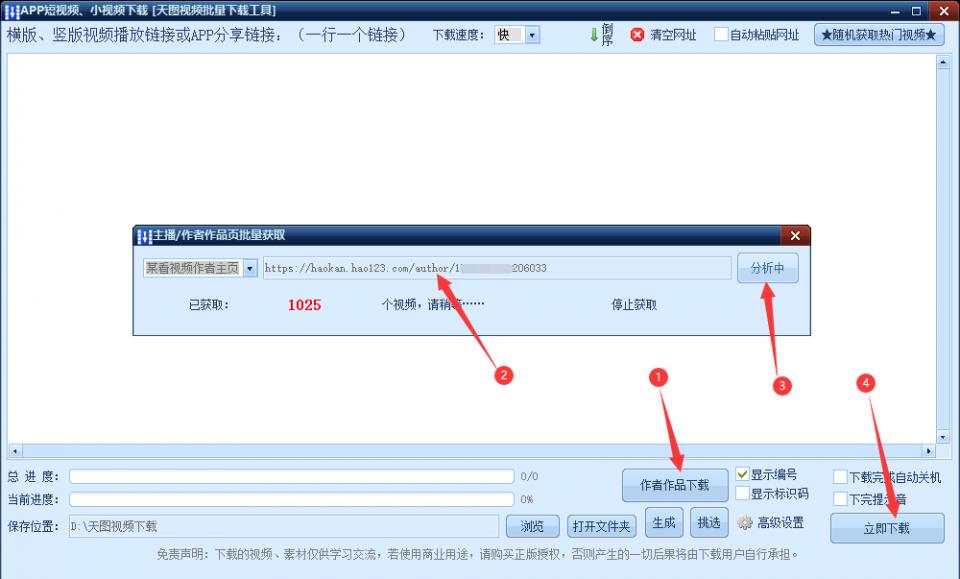960x579 pixels.
Task: Click the app logo icon in title bar
Action: pos(11,11)
